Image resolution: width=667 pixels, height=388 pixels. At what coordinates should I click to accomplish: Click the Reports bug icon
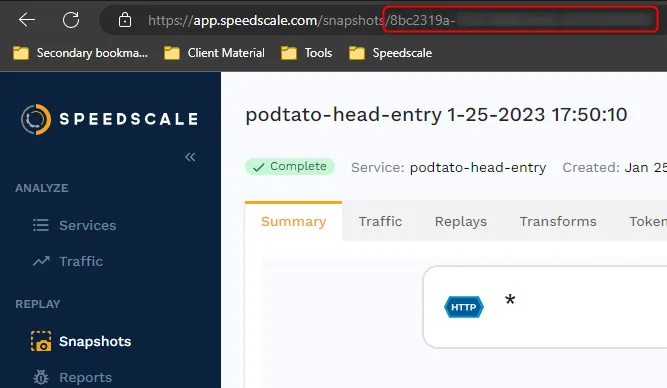pyautogui.click(x=41, y=377)
